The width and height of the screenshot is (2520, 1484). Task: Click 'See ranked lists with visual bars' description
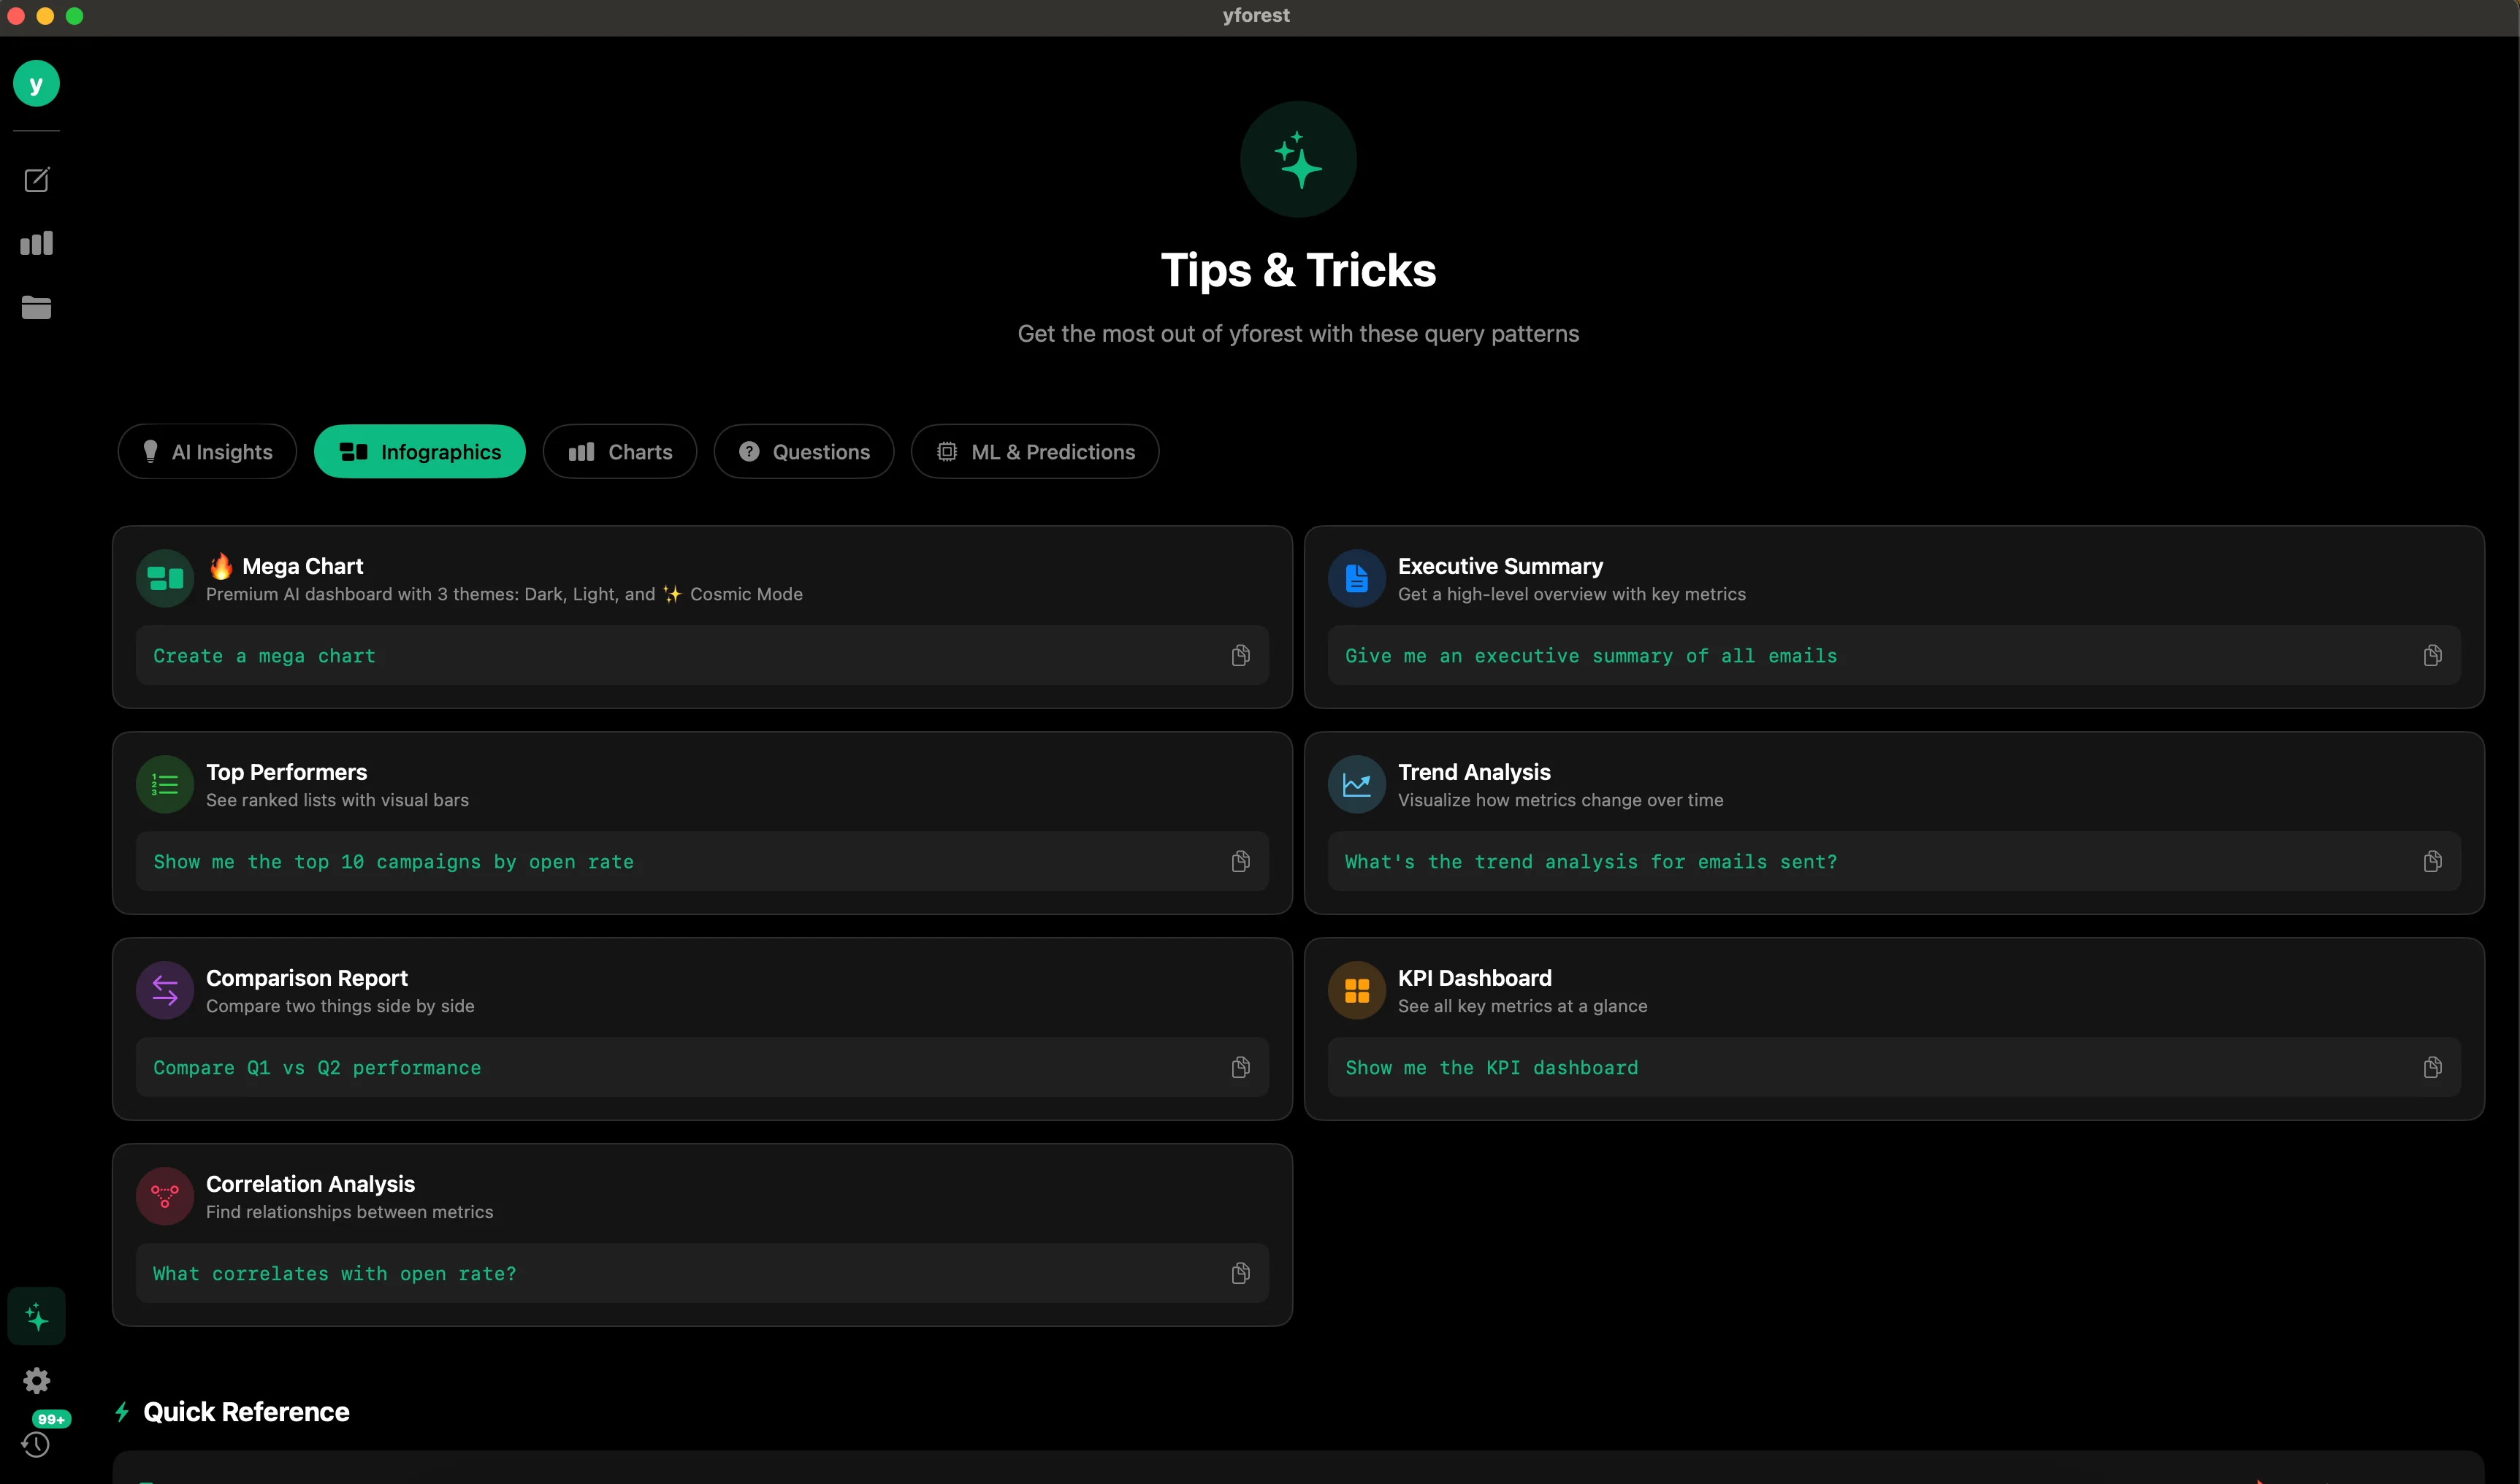click(337, 800)
